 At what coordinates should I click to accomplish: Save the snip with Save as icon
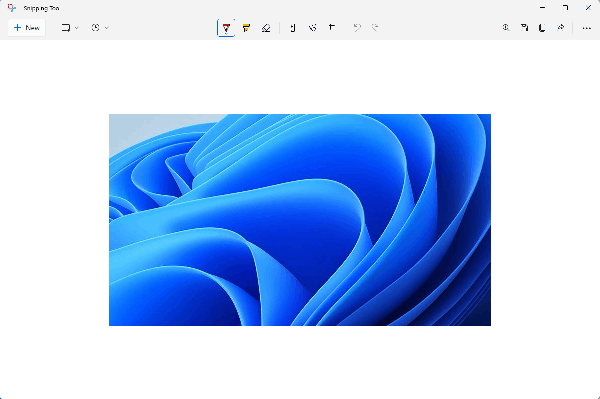524,28
